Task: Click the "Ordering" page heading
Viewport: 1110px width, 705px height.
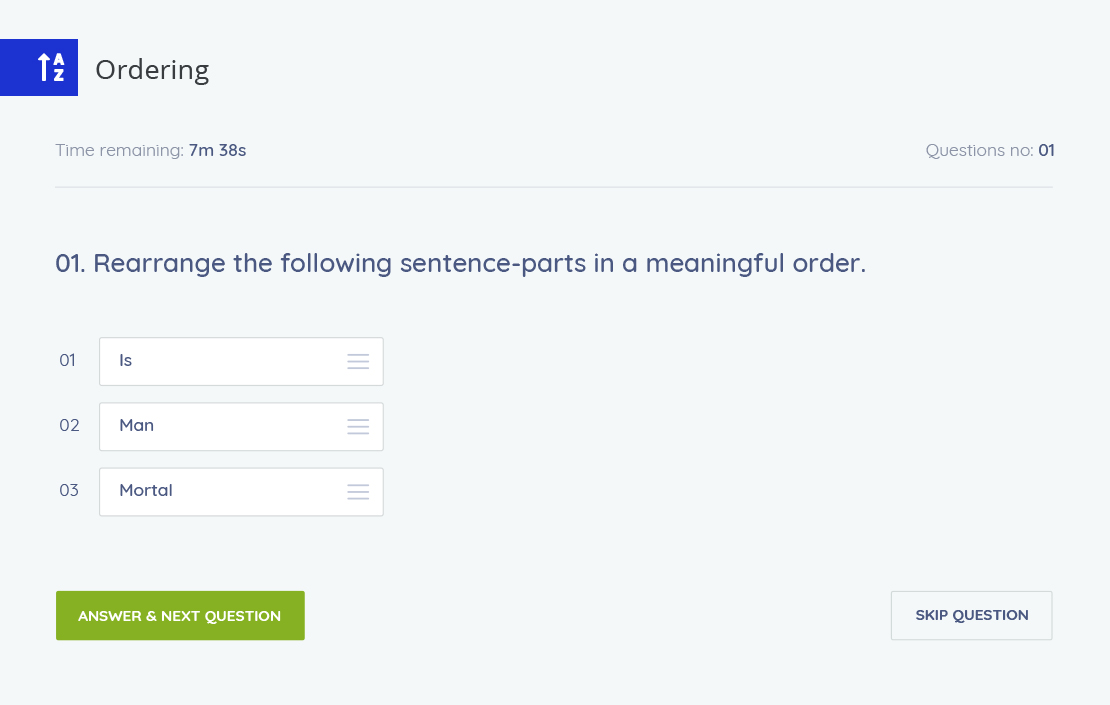Action: click(152, 70)
